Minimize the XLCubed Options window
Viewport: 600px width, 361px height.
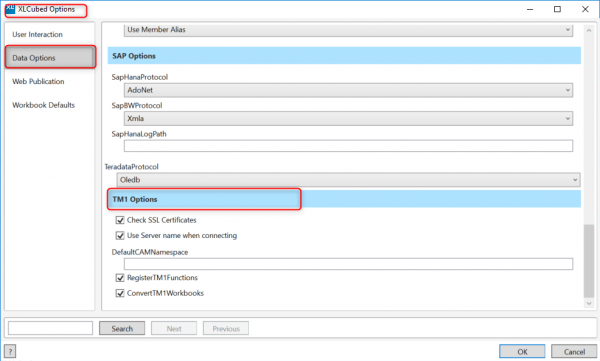click(530, 9)
